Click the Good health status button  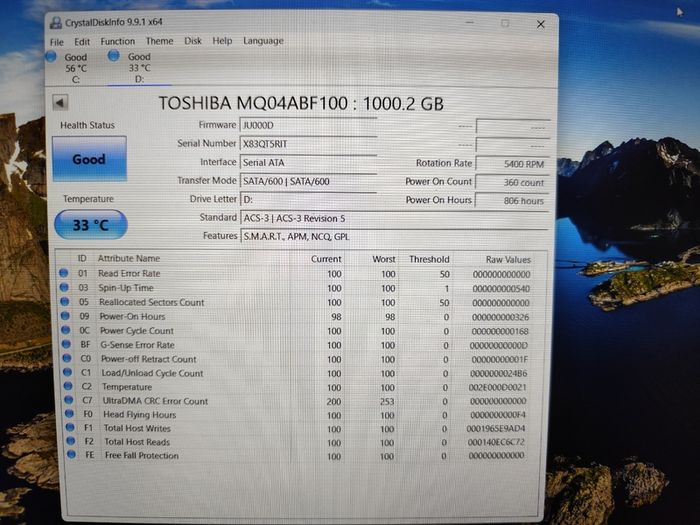coord(89,159)
